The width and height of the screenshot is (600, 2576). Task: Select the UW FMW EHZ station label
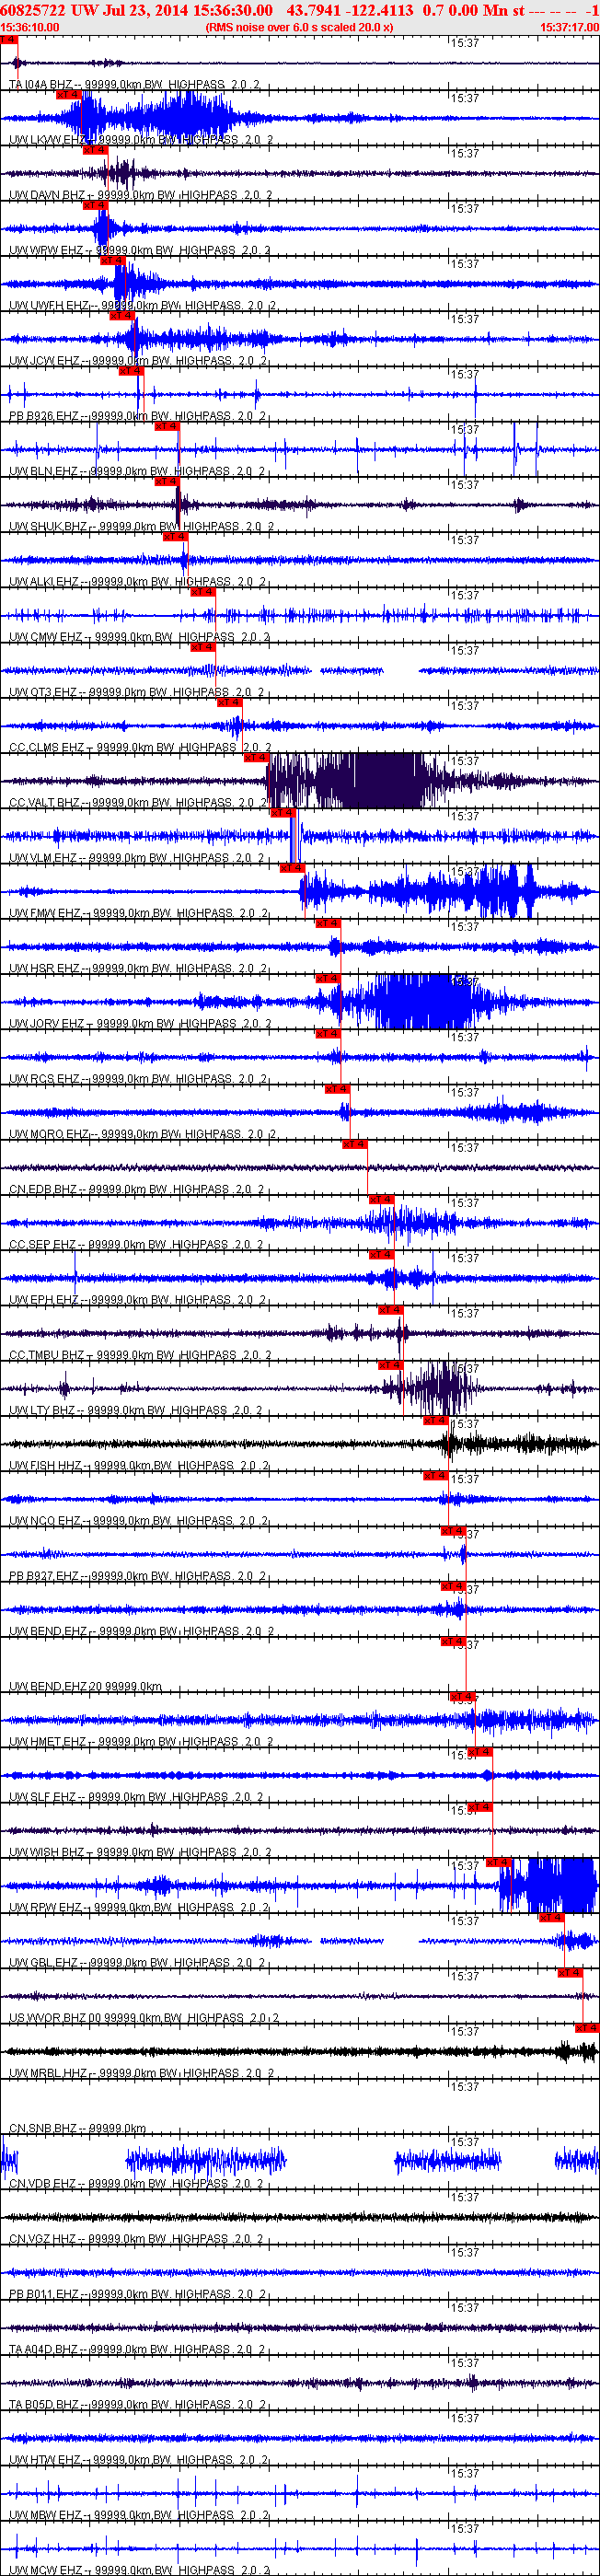(x=139, y=913)
